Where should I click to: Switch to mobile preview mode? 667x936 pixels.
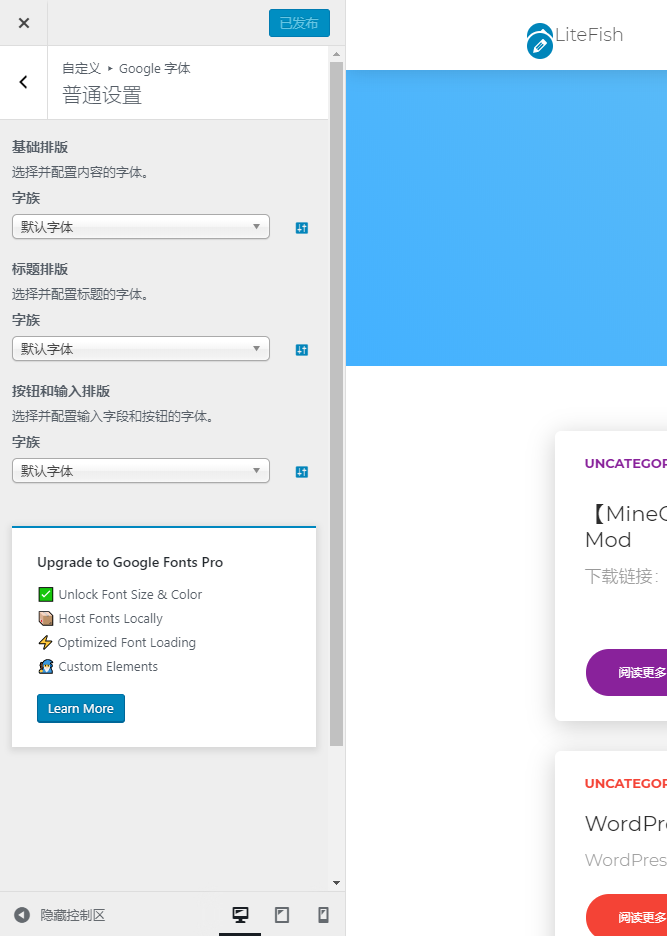[323, 915]
